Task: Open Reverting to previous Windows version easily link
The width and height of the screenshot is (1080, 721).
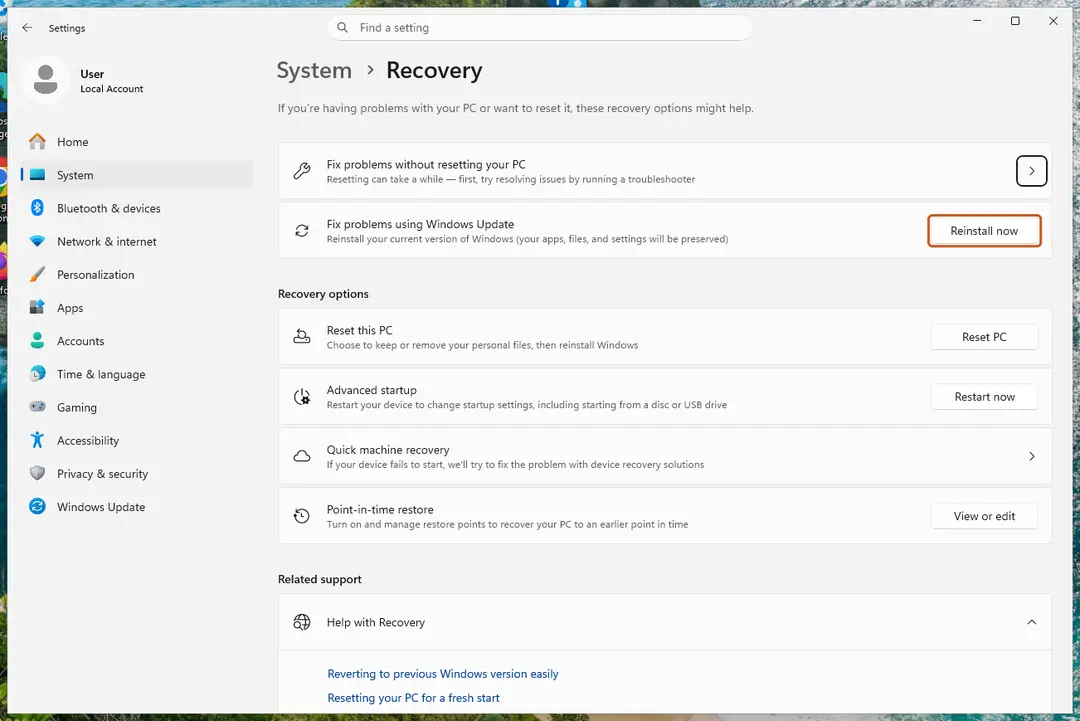Action: pyautogui.click(x=442, y=673)
